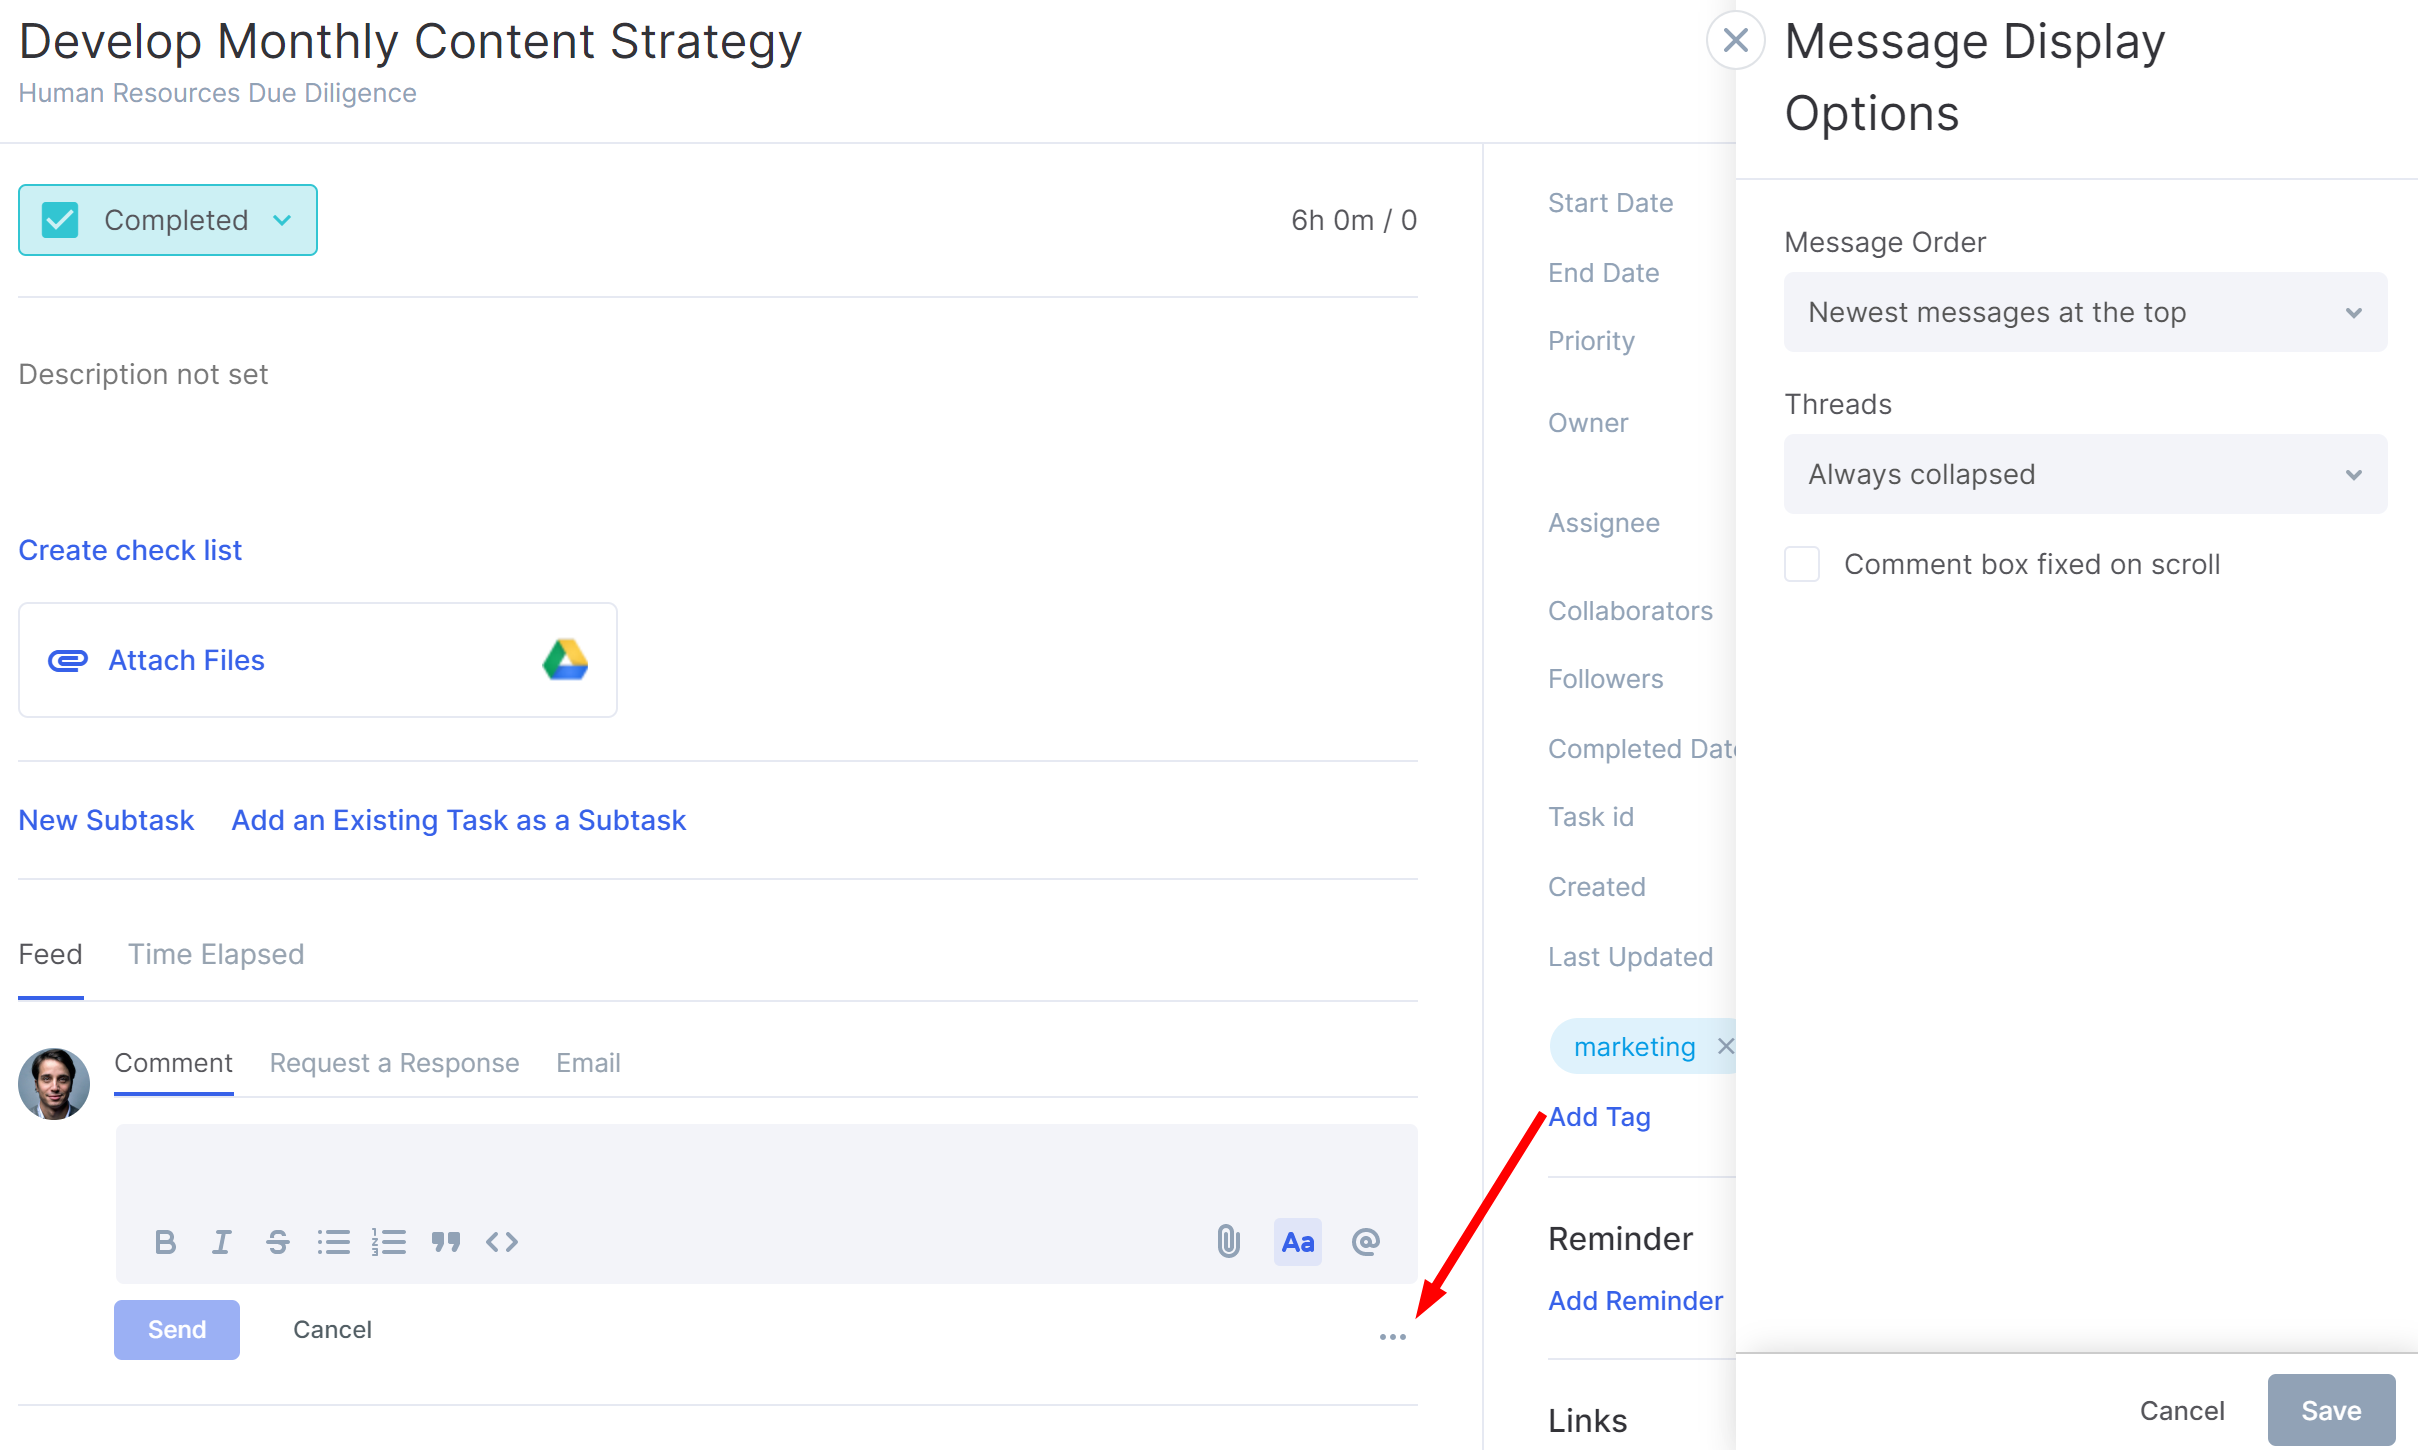
Task: Apply italic formatting in comment editor
Action: click(221, 1242)
